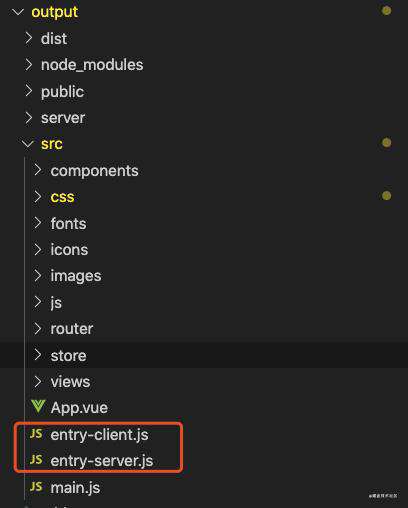Click the modified dot on src folder
Viewport: 408px width, 508px height.
click(386, 143)
